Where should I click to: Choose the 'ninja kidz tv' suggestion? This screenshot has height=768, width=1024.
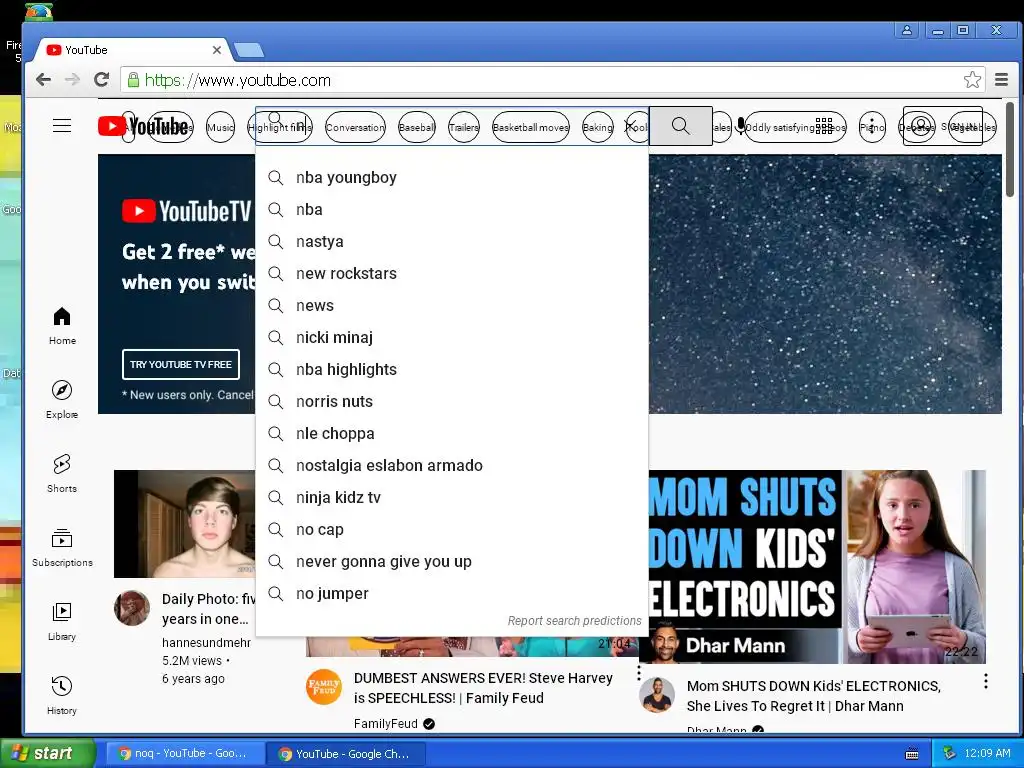(x=452, y=498)
